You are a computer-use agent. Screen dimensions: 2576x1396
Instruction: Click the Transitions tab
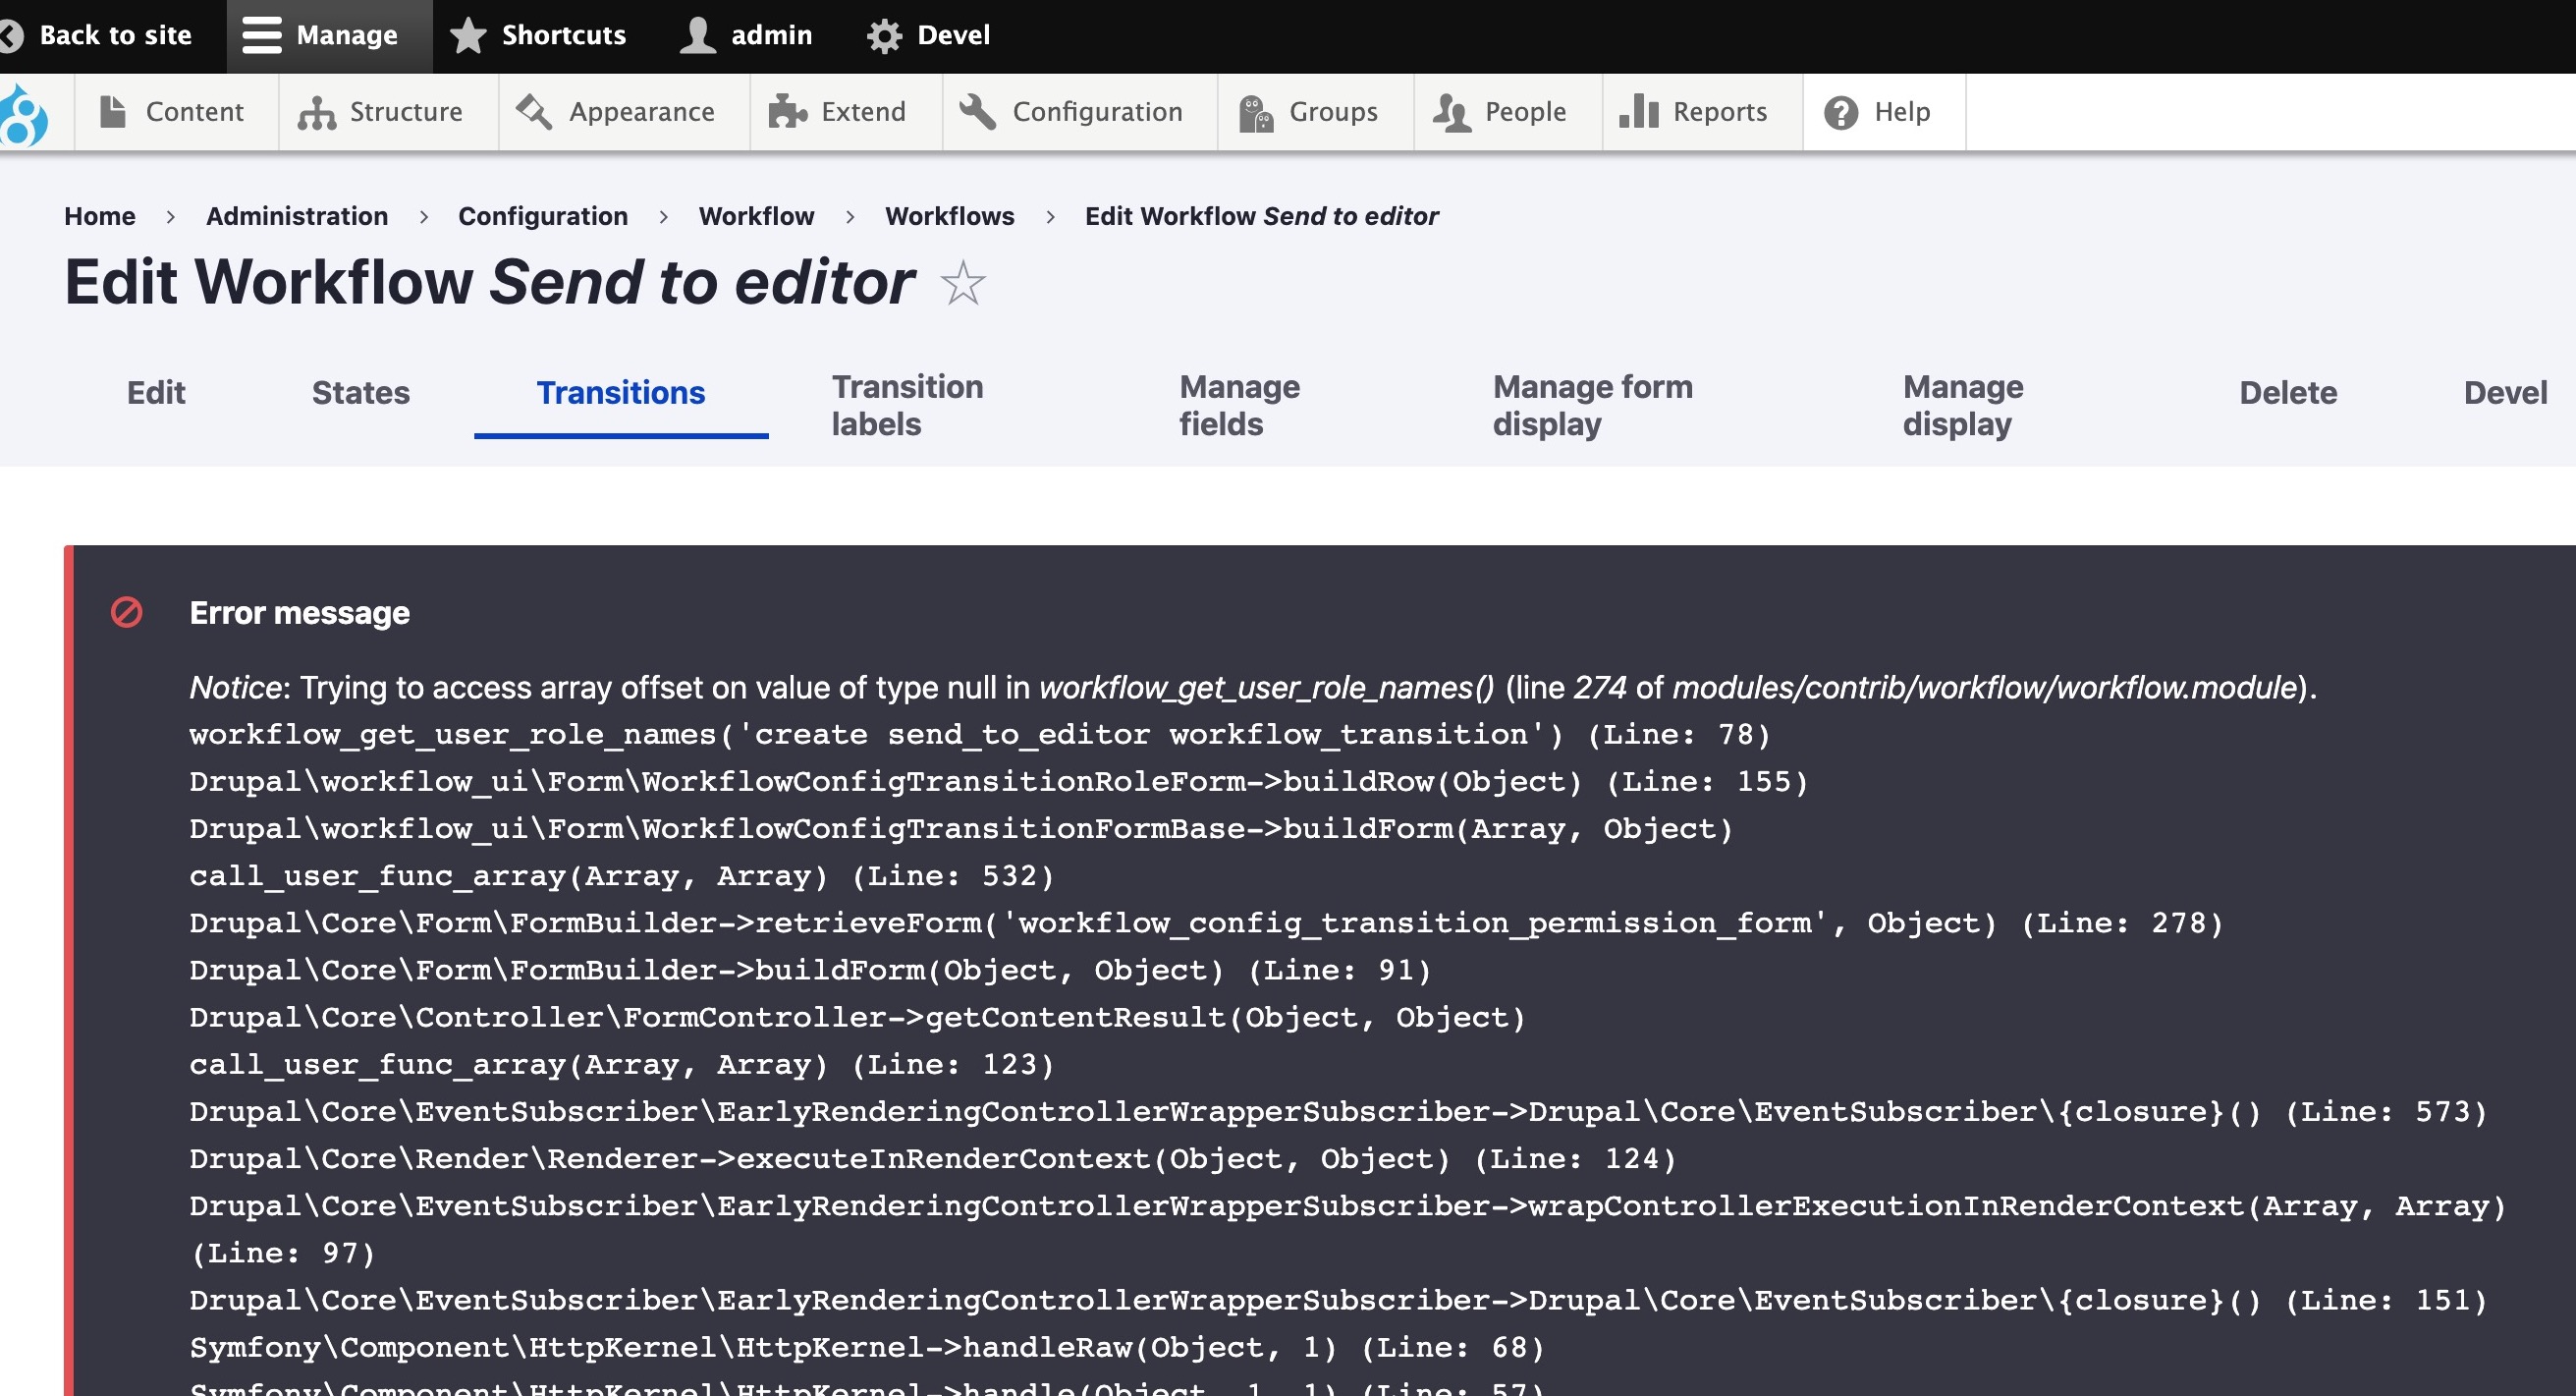pos(621,392)
